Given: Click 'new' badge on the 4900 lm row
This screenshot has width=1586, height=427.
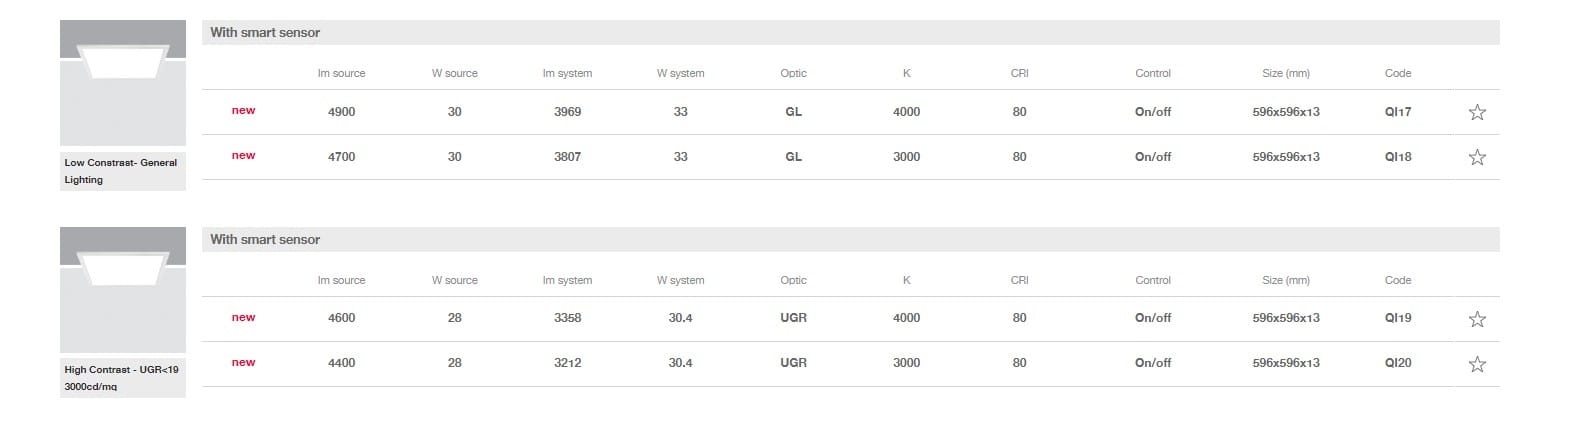Looking at the screenshot, I should click(243, 111).
